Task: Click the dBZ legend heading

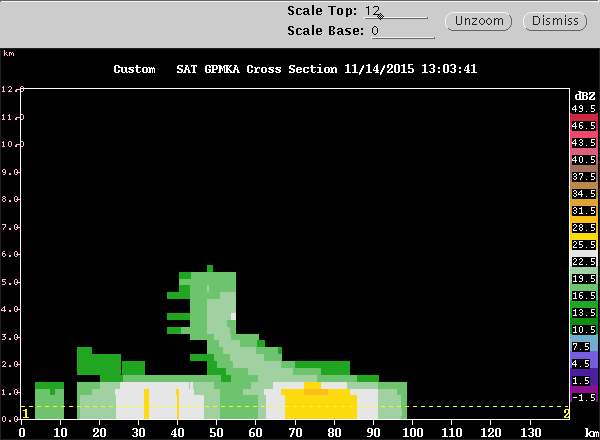Action: coord(585,96)
